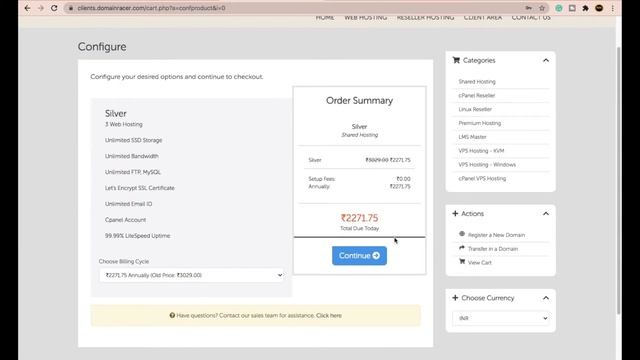This screenshot has width=640, height=360.
Task: Click the question mark icon in help banner
Action: (x=172, y=315)
